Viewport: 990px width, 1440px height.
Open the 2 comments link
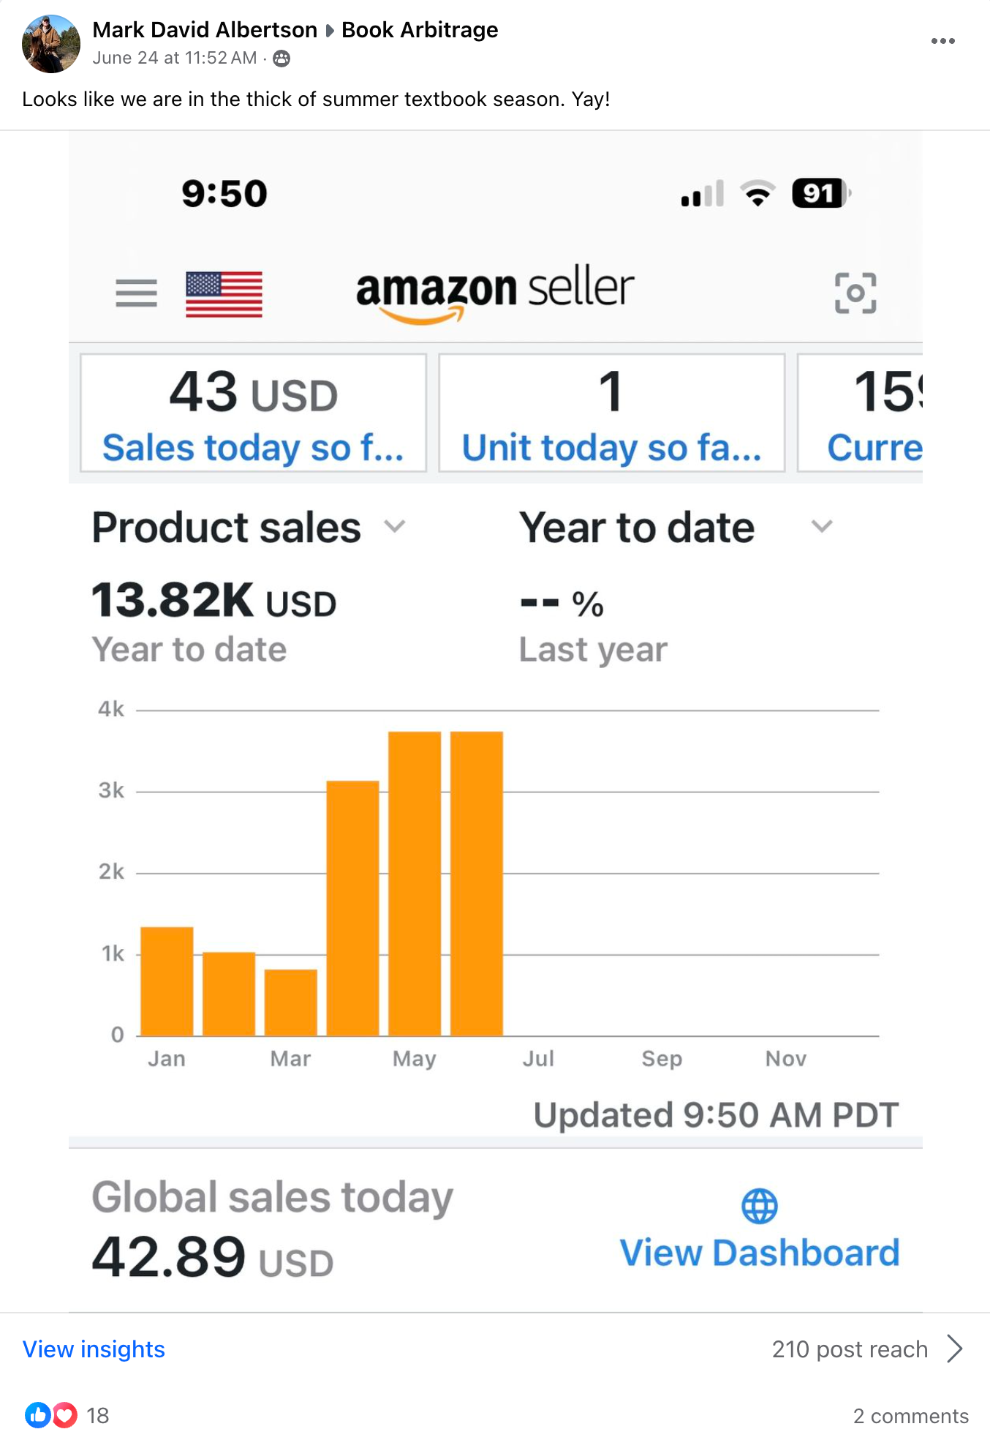click(910, 1416)
